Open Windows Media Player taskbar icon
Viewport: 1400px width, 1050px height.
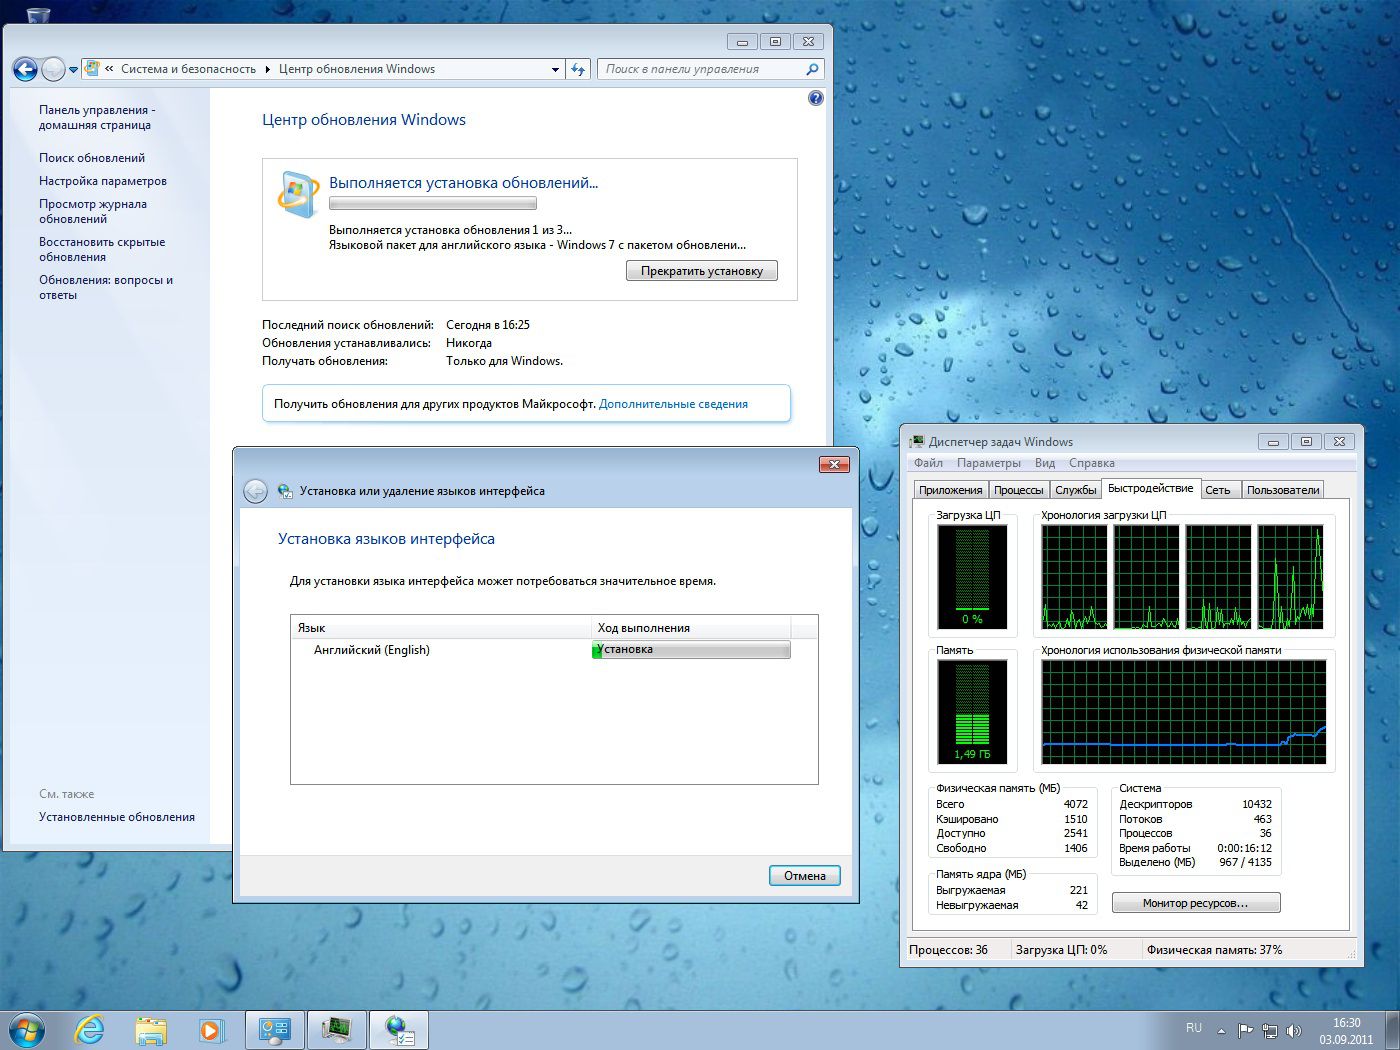(211, 1030)
